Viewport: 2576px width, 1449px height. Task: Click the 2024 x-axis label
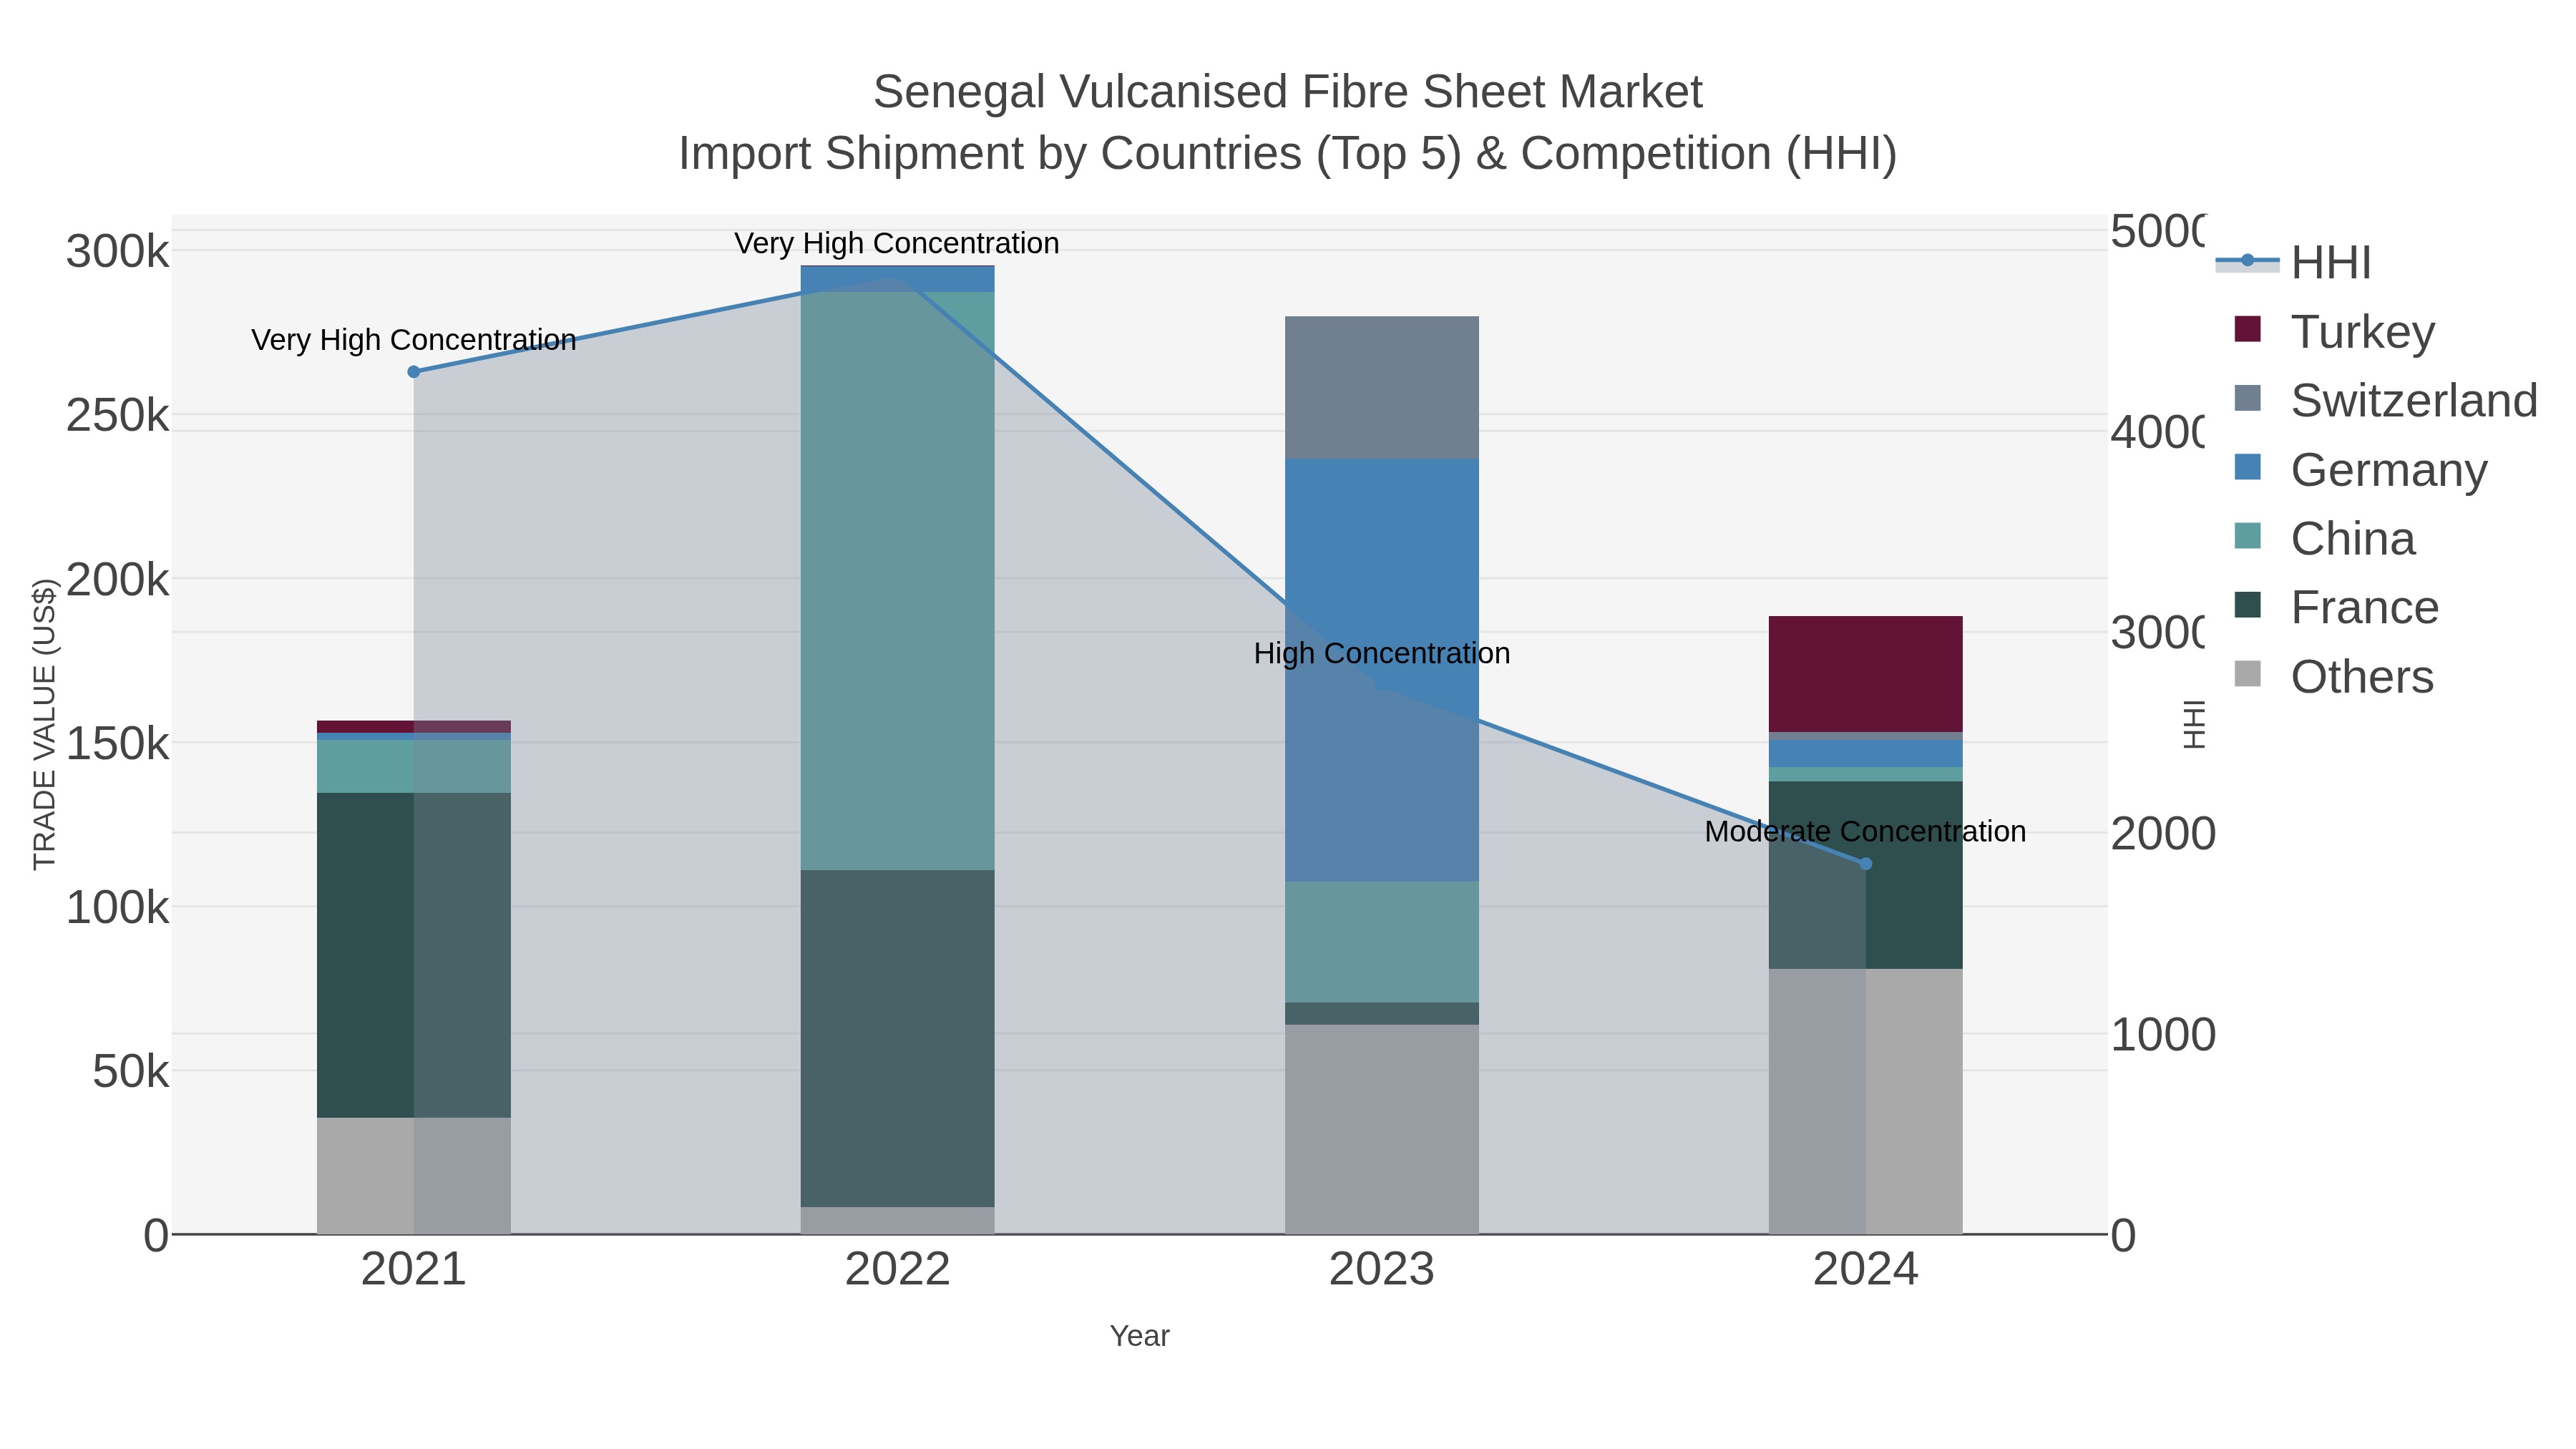1866,1270
